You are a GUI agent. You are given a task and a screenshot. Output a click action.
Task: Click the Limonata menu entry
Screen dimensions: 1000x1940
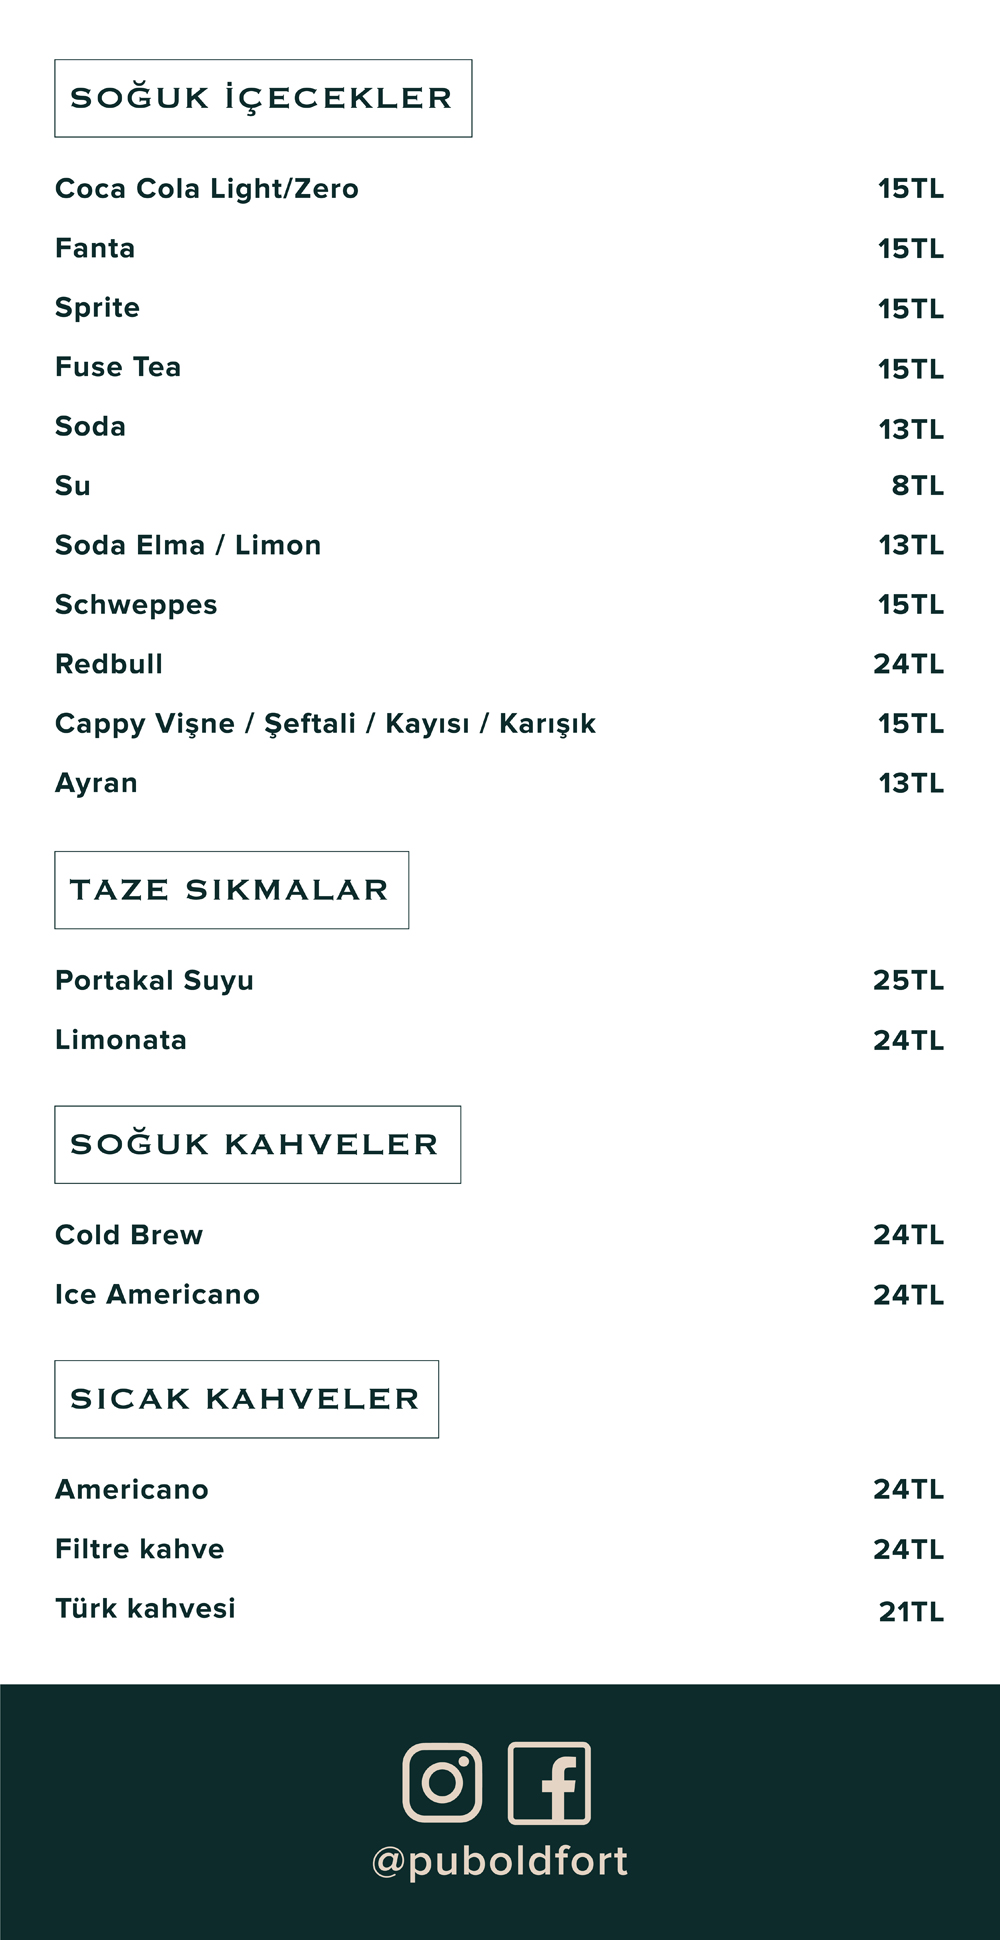[121, 1040]
